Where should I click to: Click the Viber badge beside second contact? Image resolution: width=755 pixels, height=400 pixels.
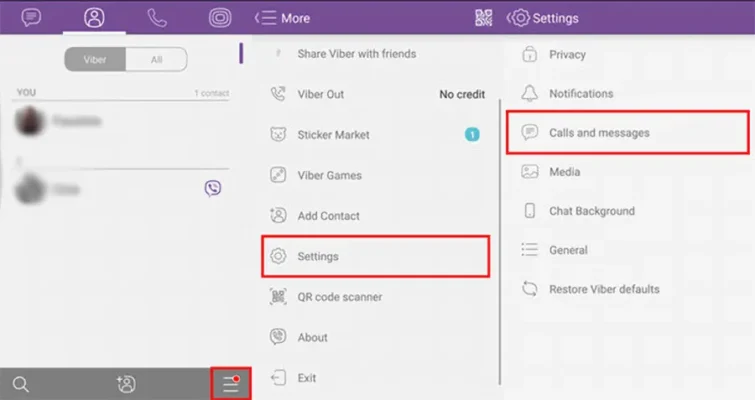point(212,188)
